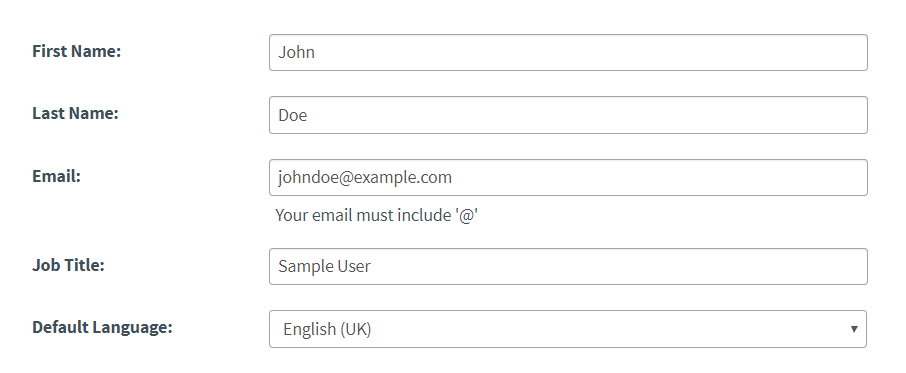Click the First Name input field
This screenshot has width=906, height=373.
click(568, 53)
